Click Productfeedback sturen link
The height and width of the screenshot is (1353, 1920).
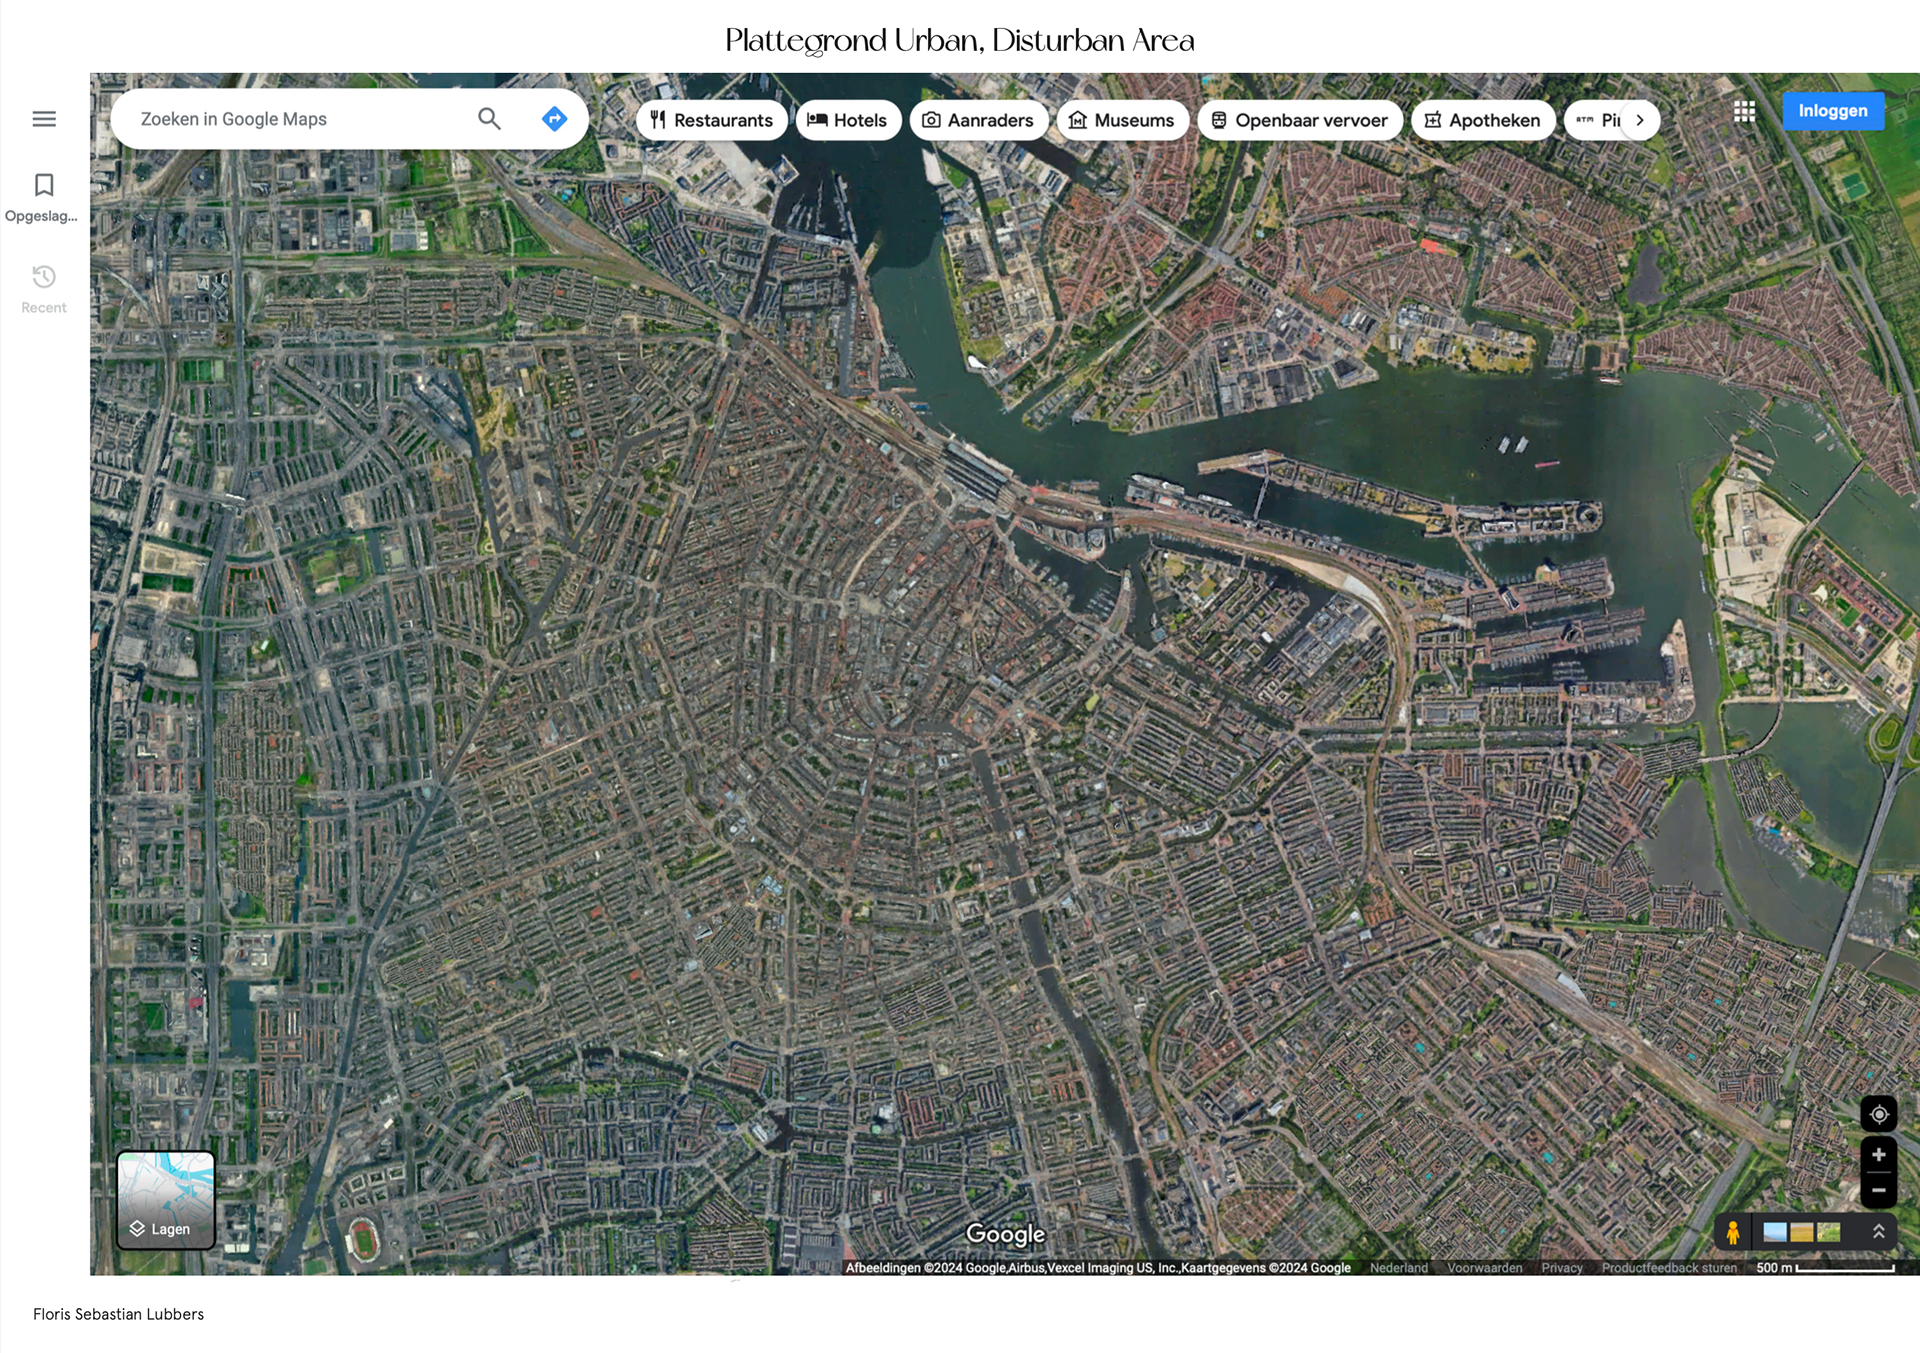pos(1669,1268)
